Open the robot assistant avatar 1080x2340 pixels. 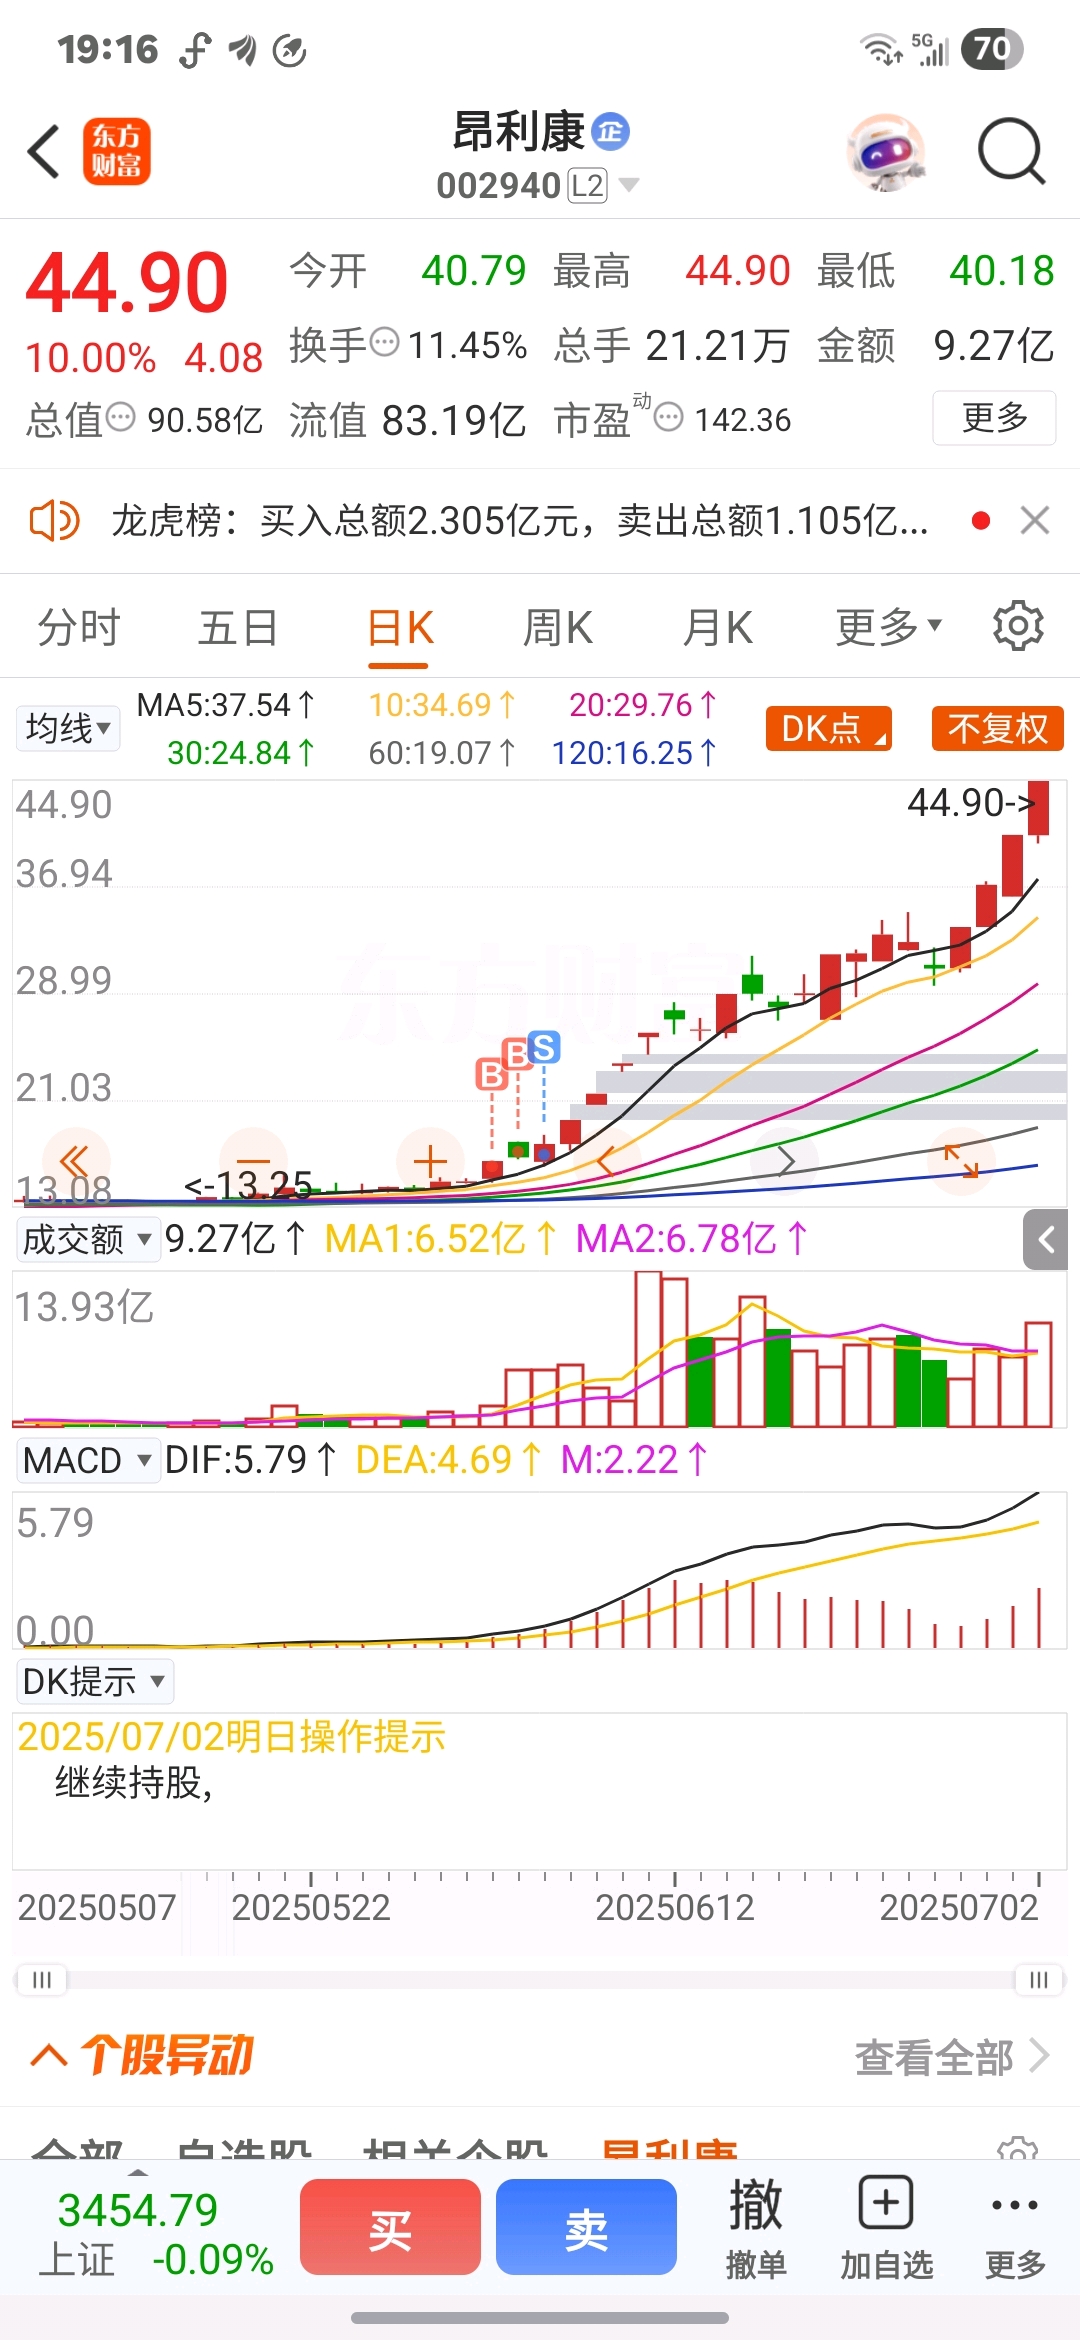click(x=885, y=152)
